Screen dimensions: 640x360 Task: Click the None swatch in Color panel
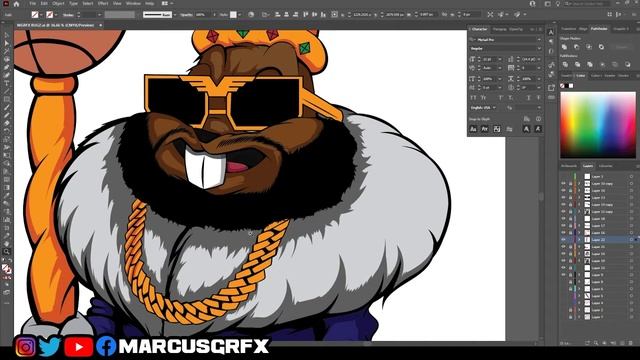pyautogui.click(x=562, y=86)
